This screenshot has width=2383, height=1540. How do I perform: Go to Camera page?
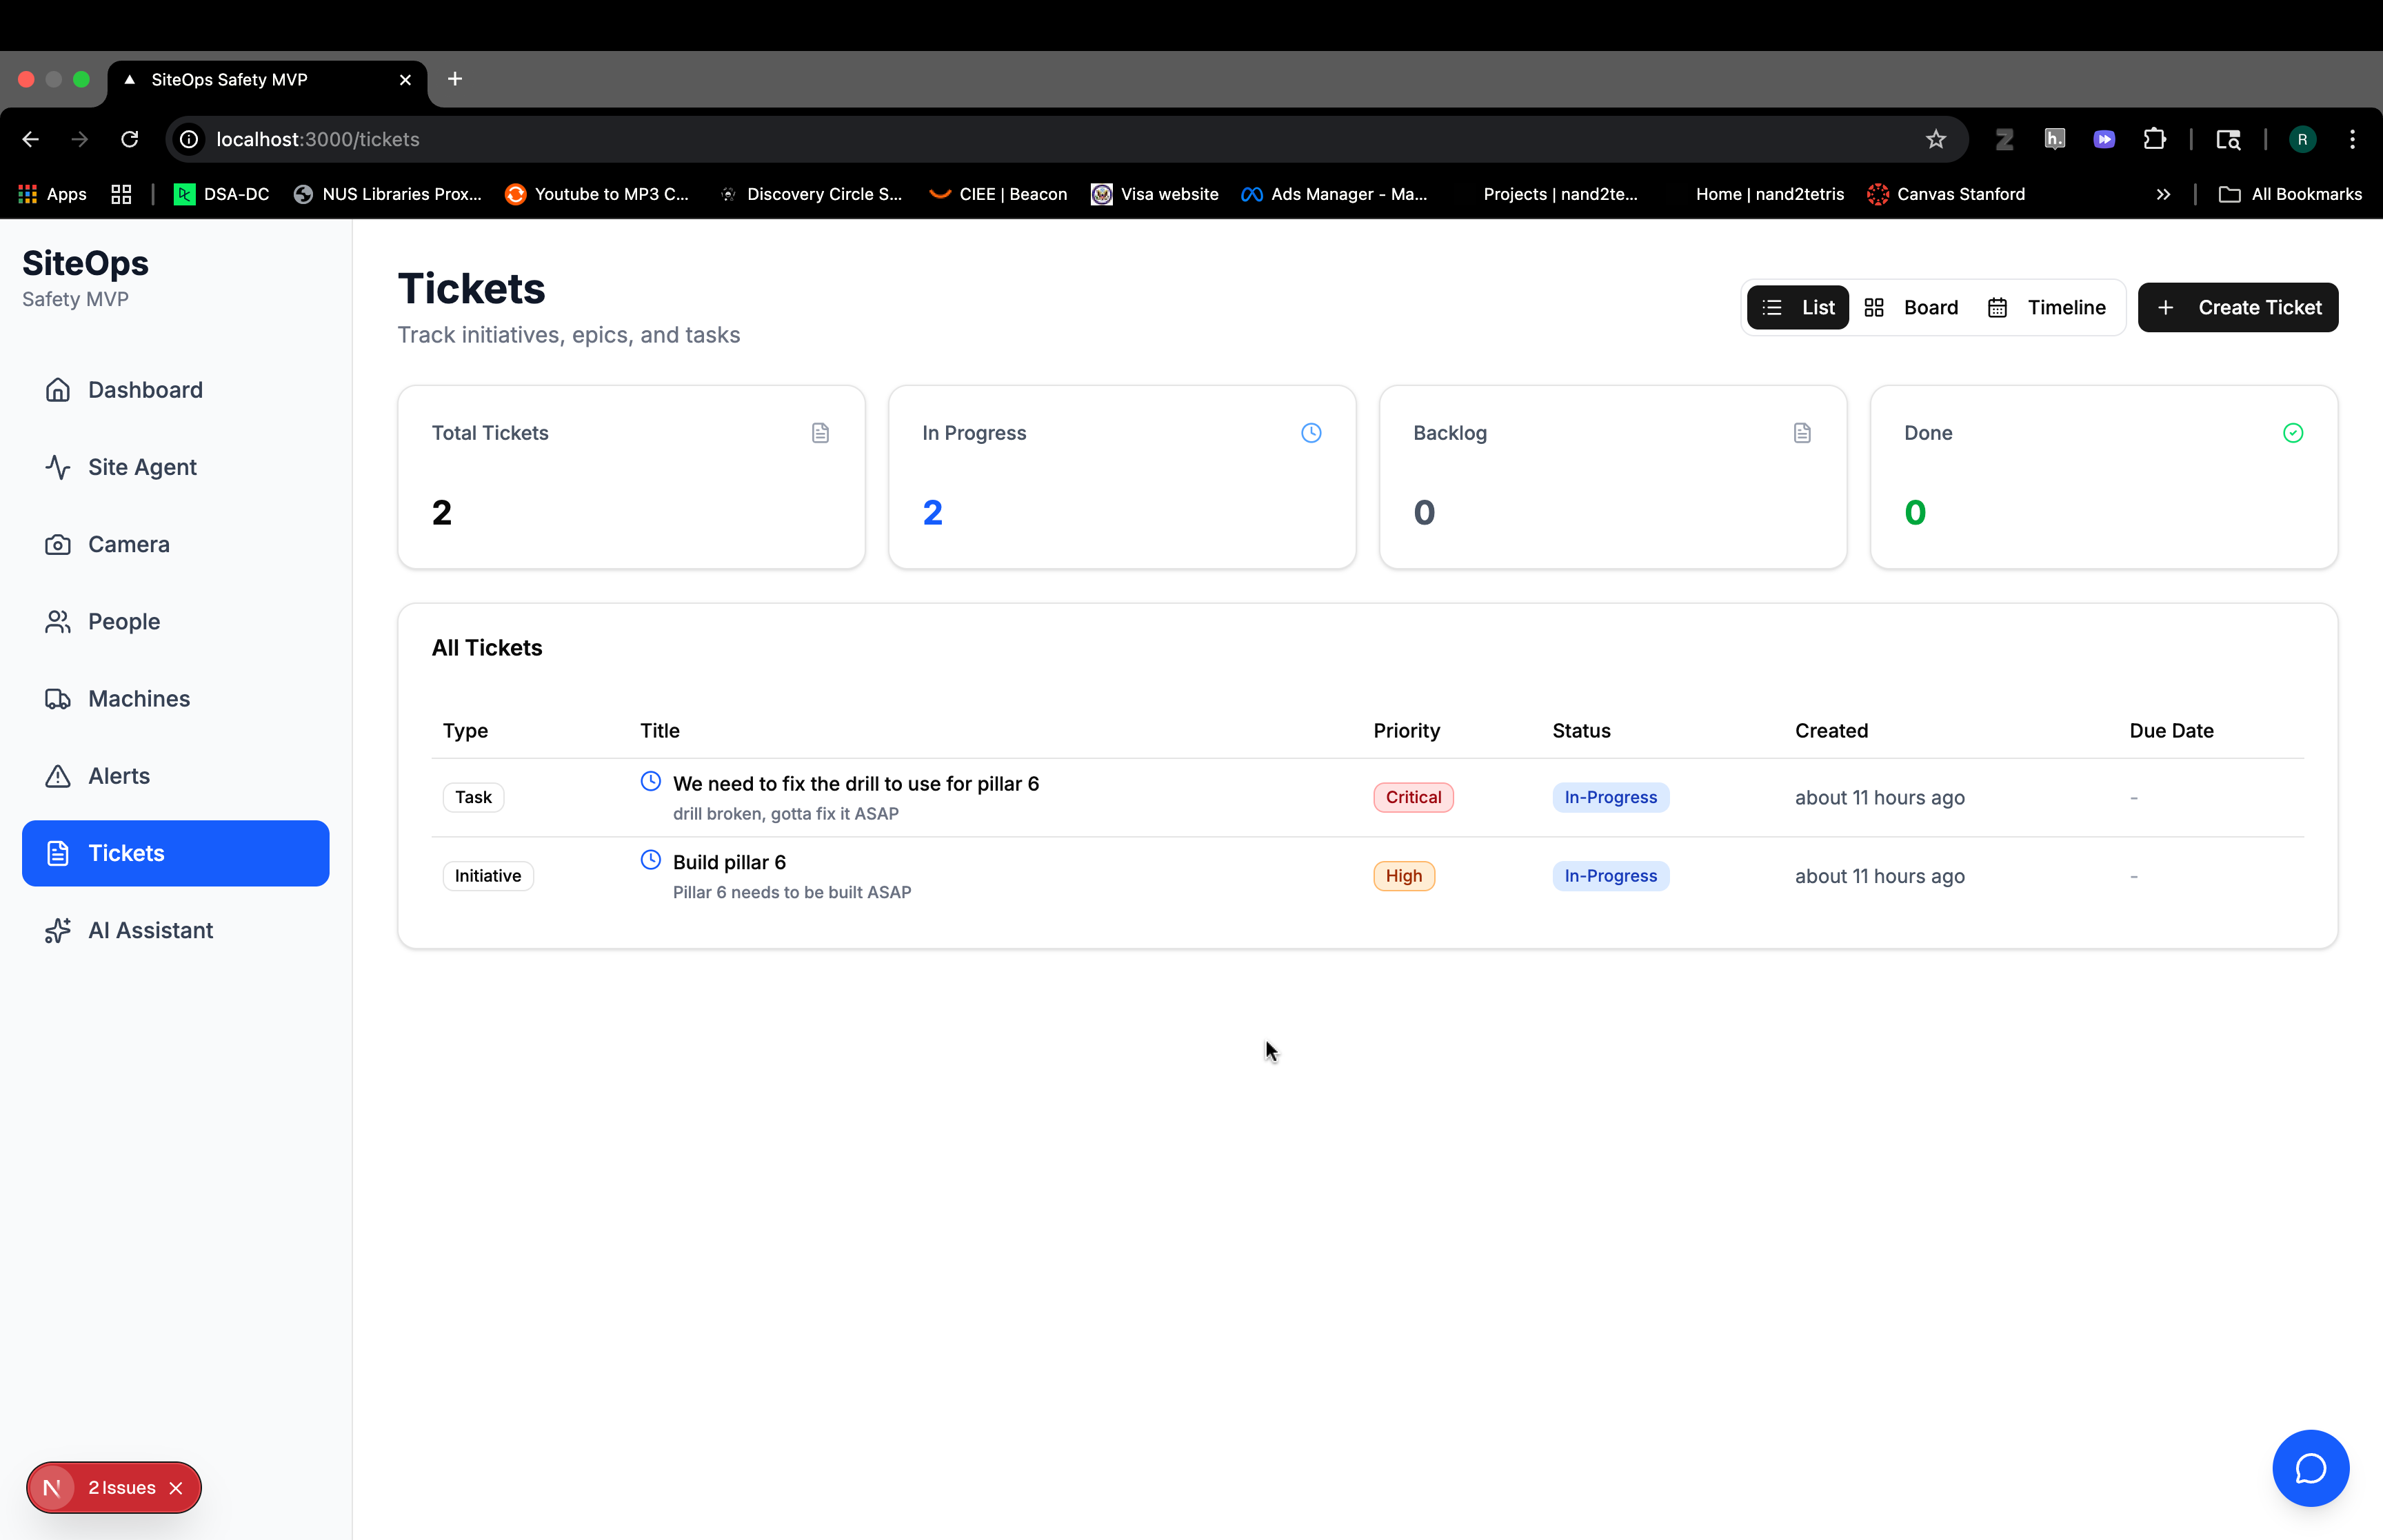pyautogui.click(x=128, y=544)
